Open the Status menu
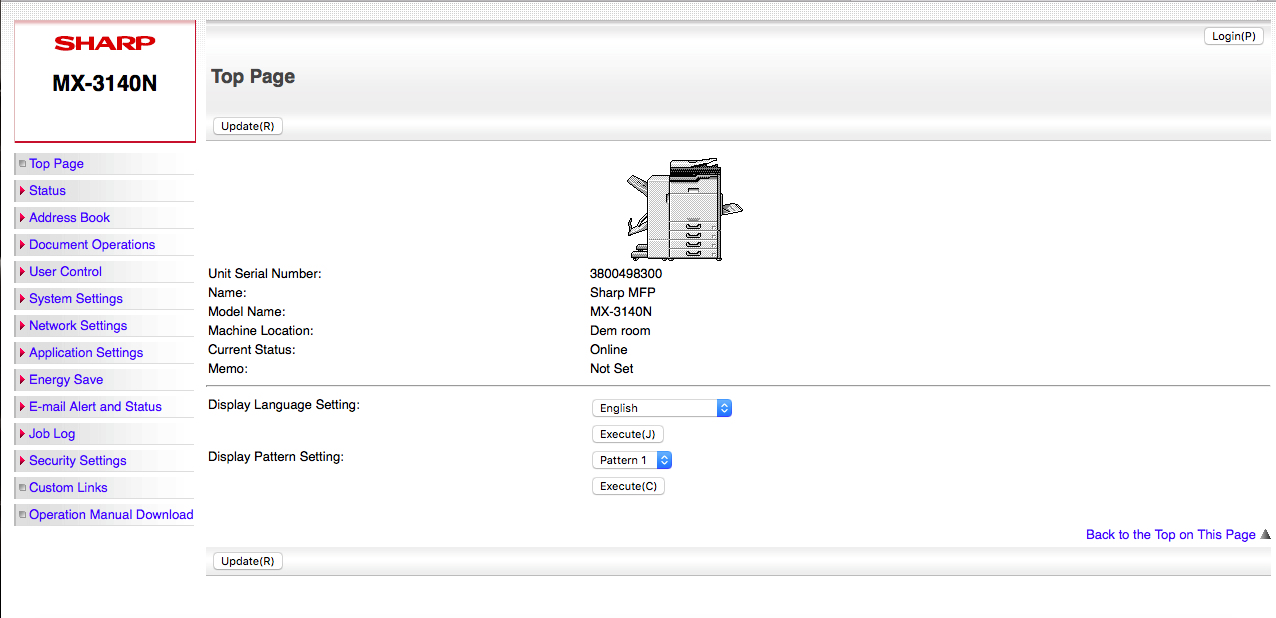 tap(47, 190)
